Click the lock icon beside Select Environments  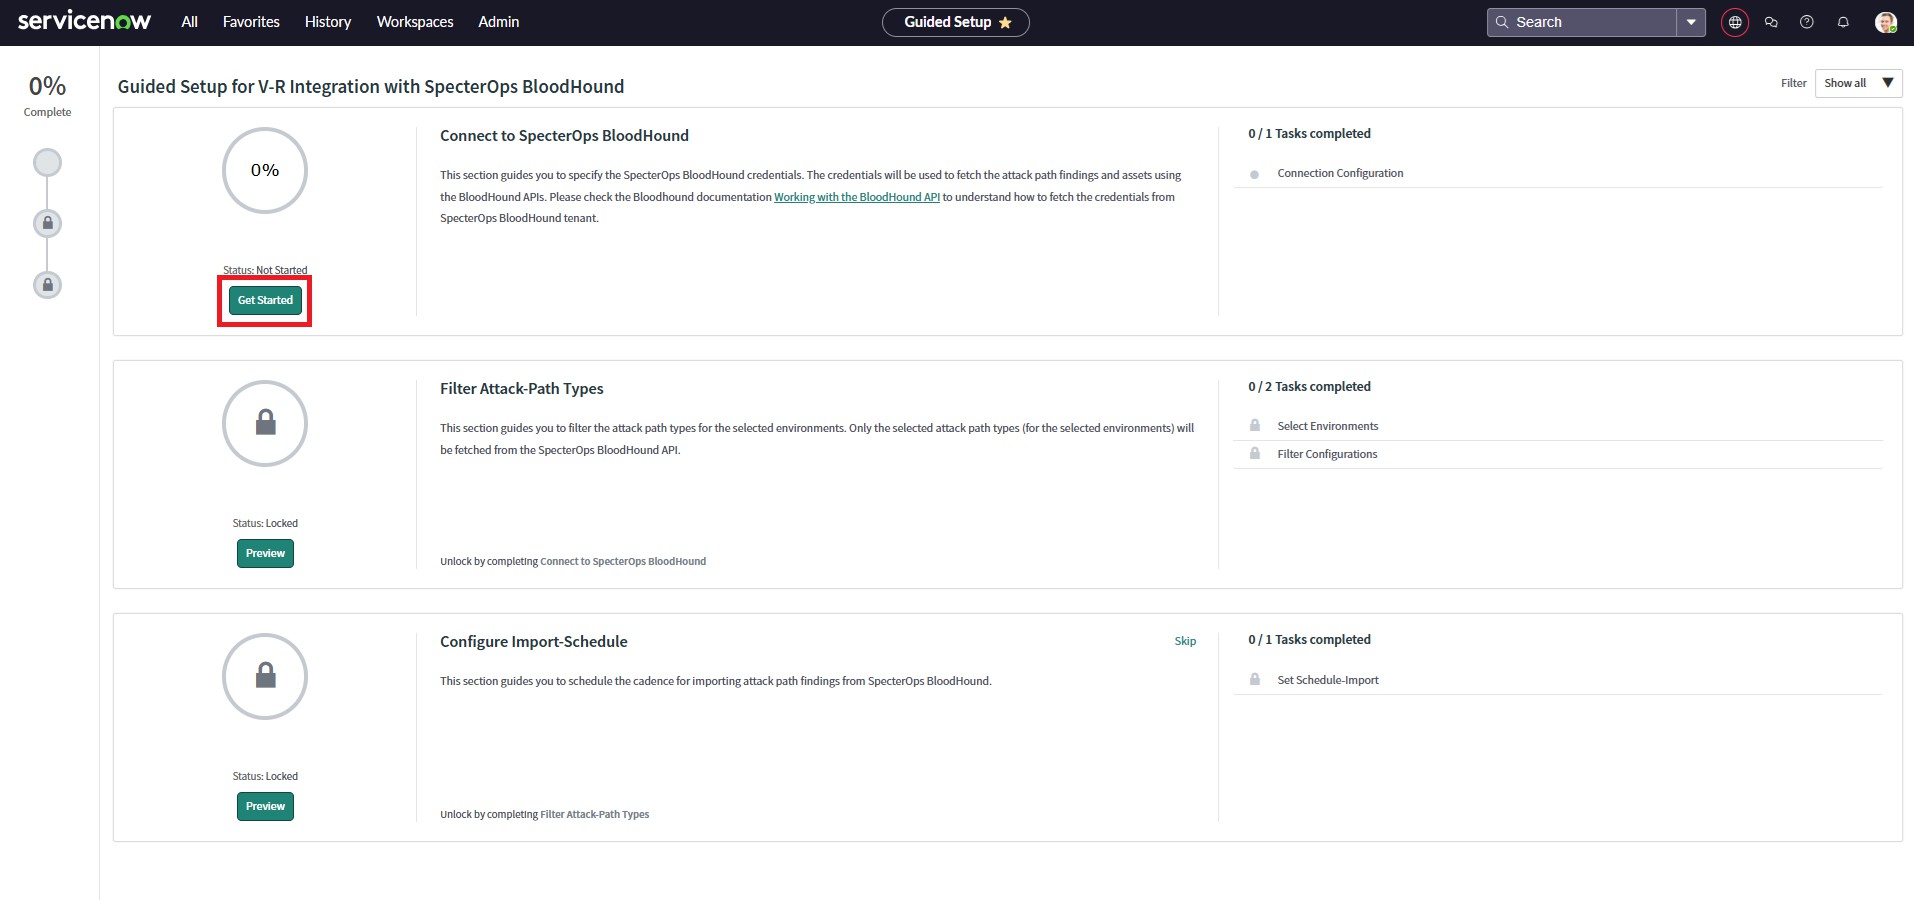pos(1254,425)
